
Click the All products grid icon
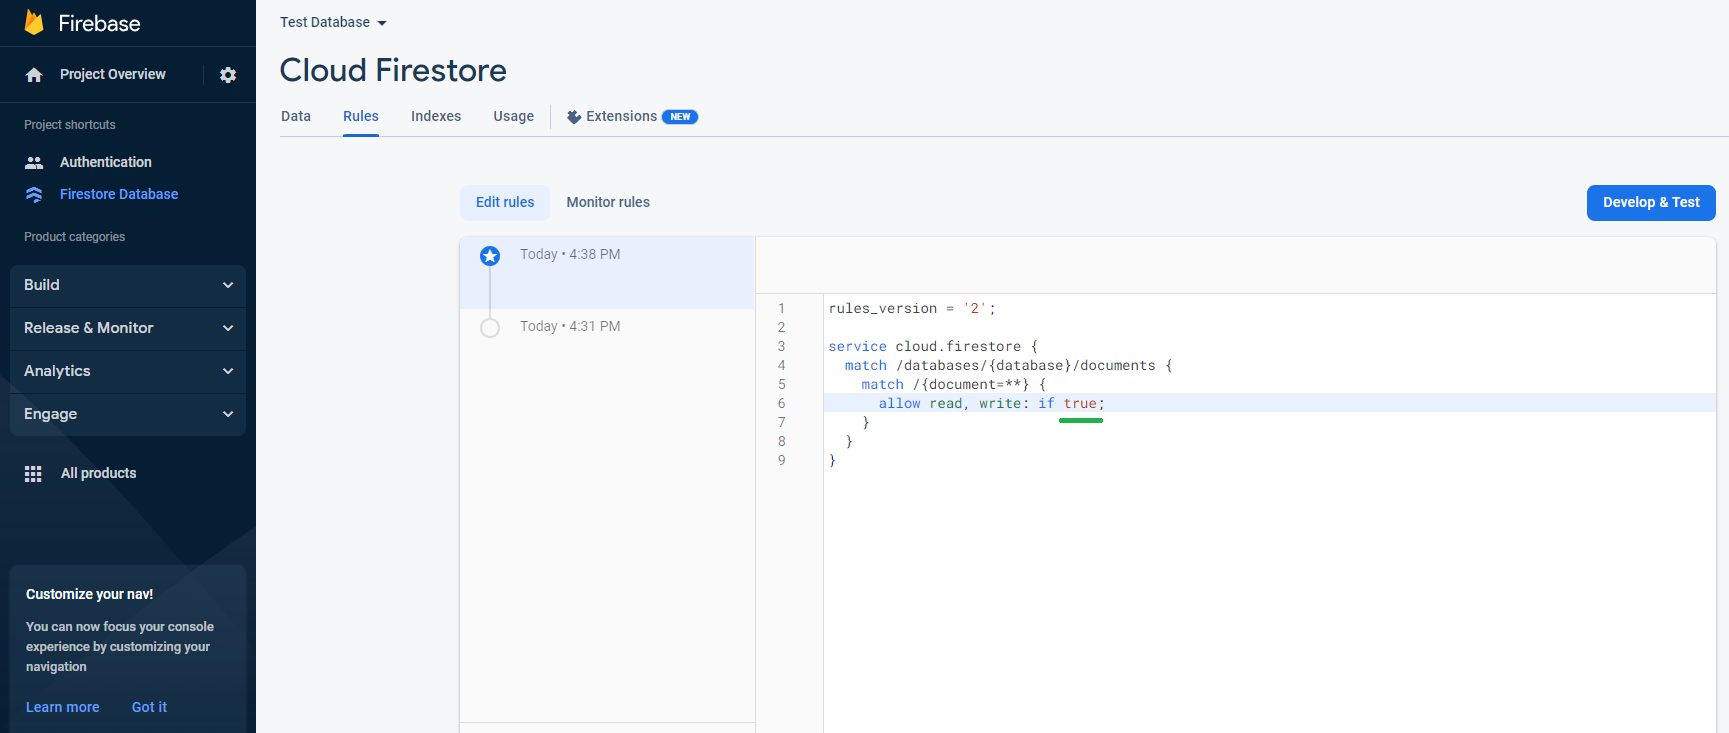click(x=33, y=474)
